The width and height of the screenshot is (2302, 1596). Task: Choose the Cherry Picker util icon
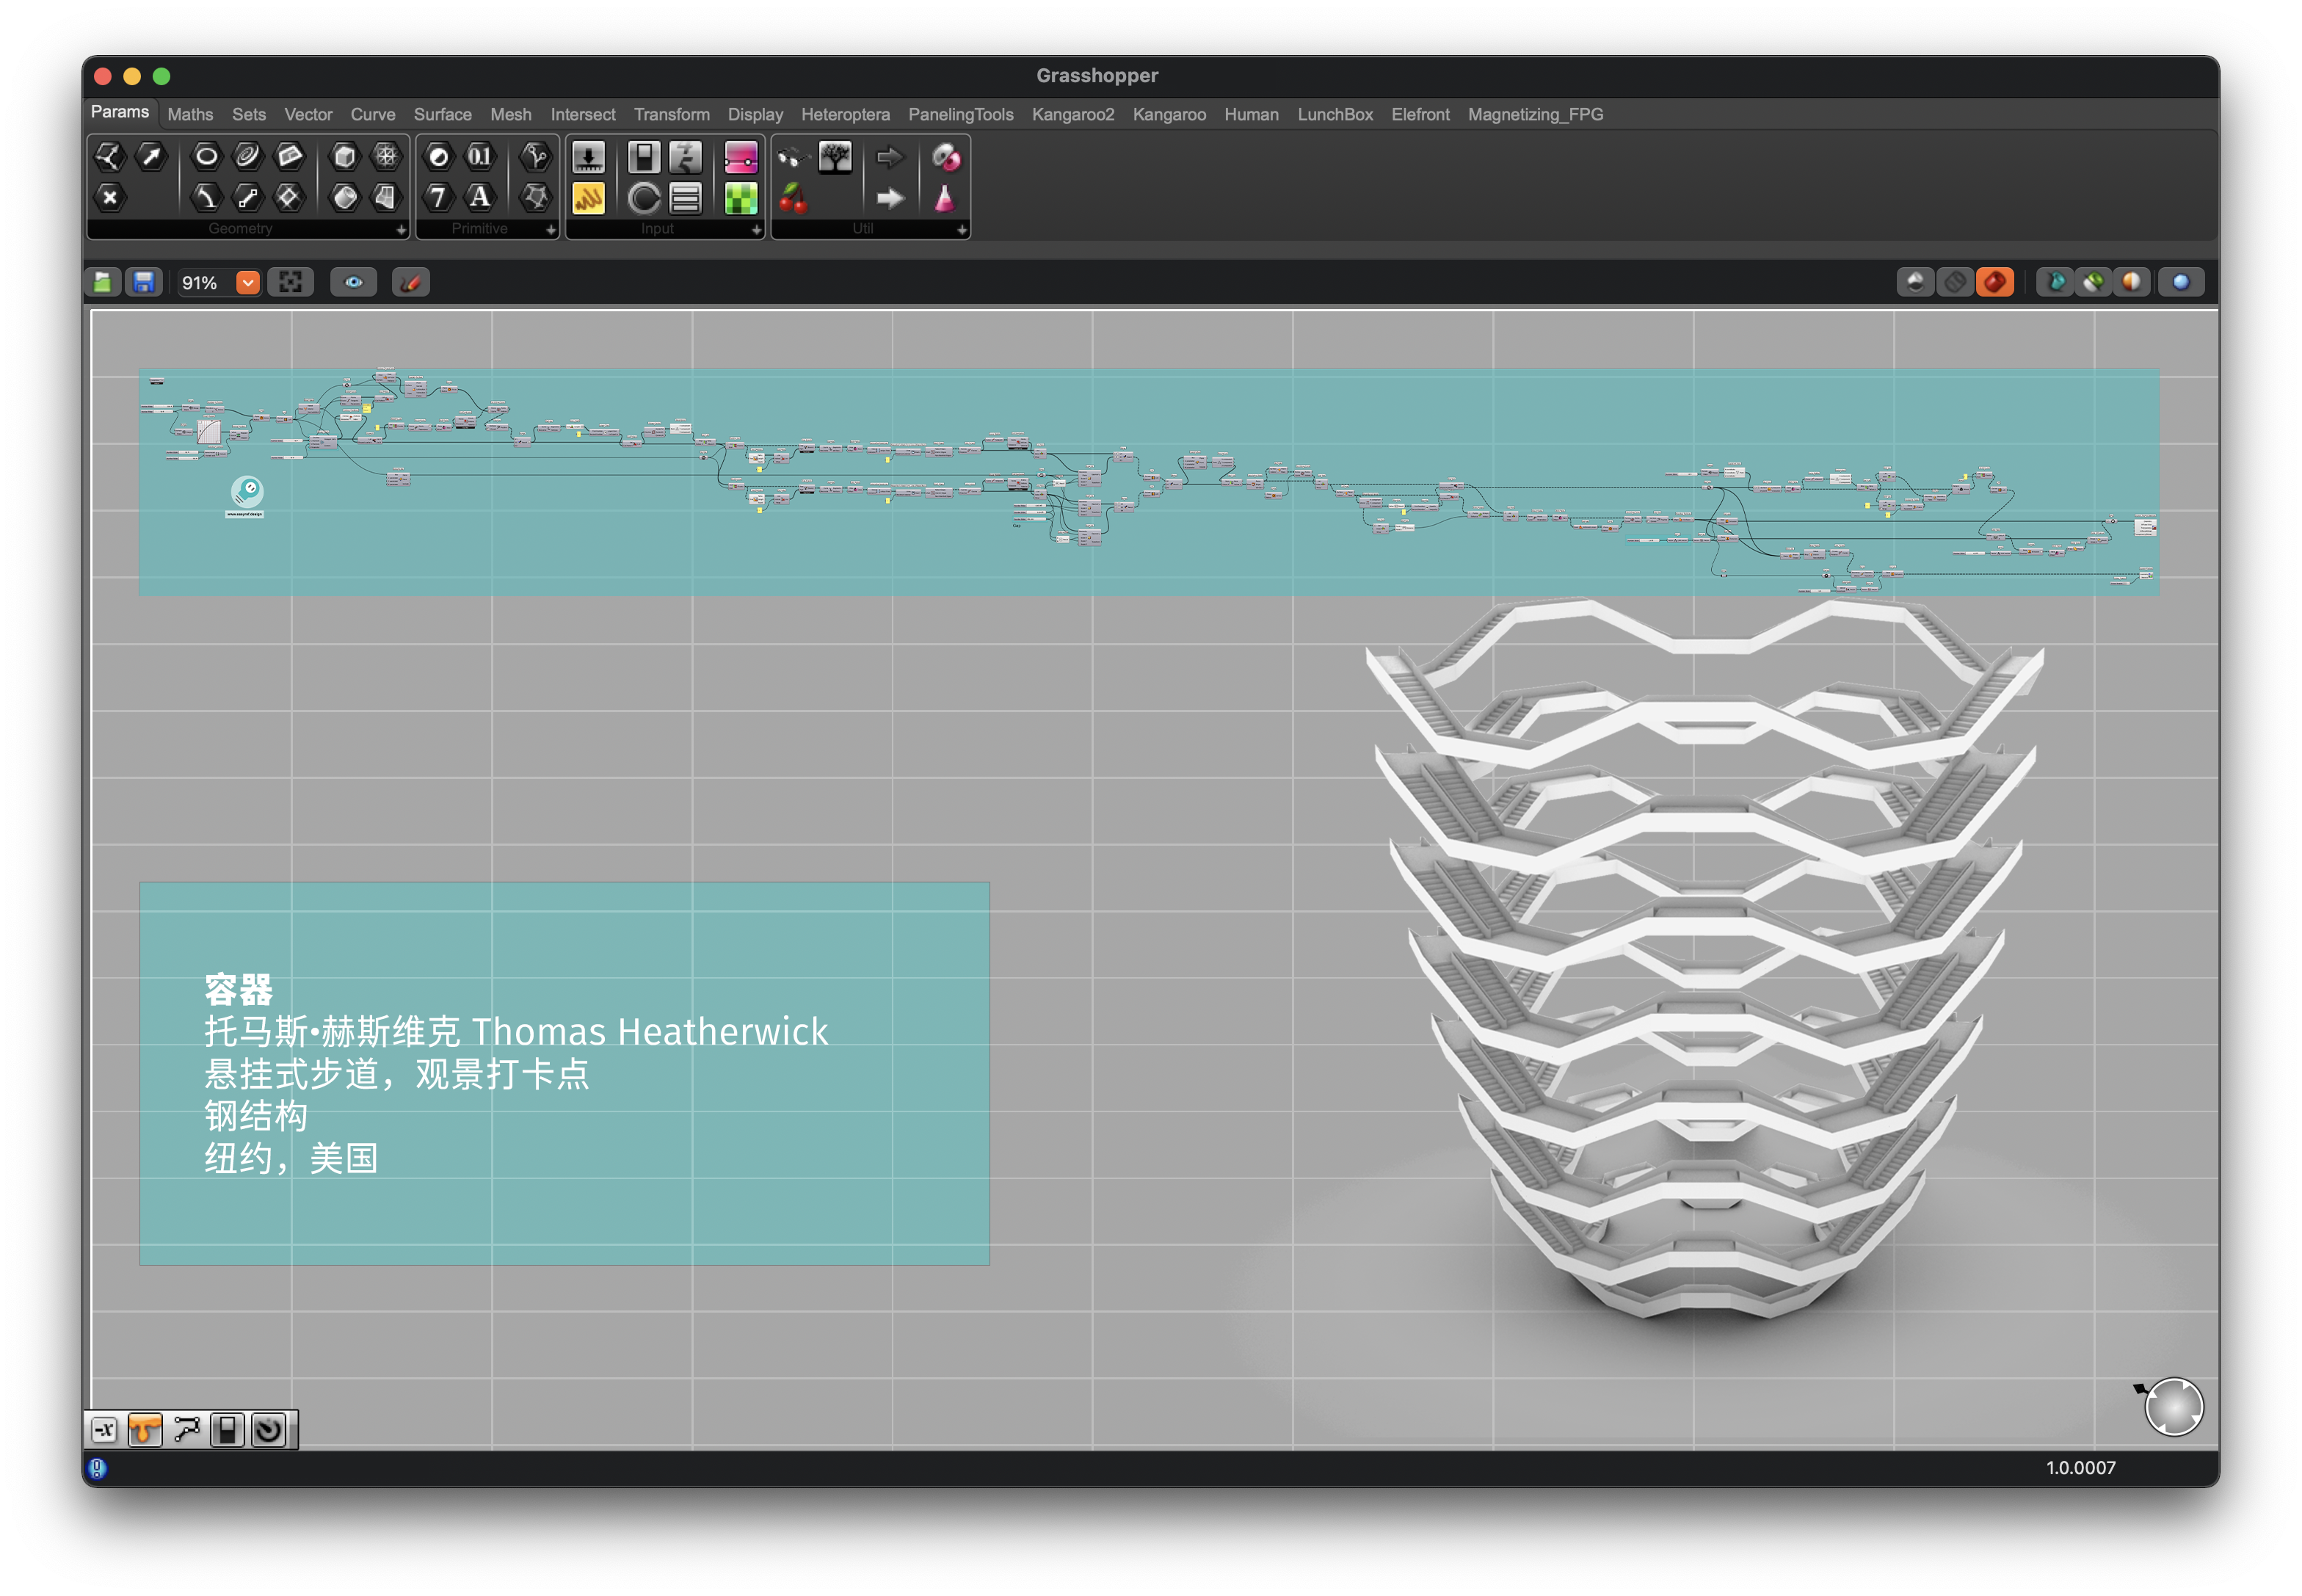pyautogui.click(x=793, y=198)
